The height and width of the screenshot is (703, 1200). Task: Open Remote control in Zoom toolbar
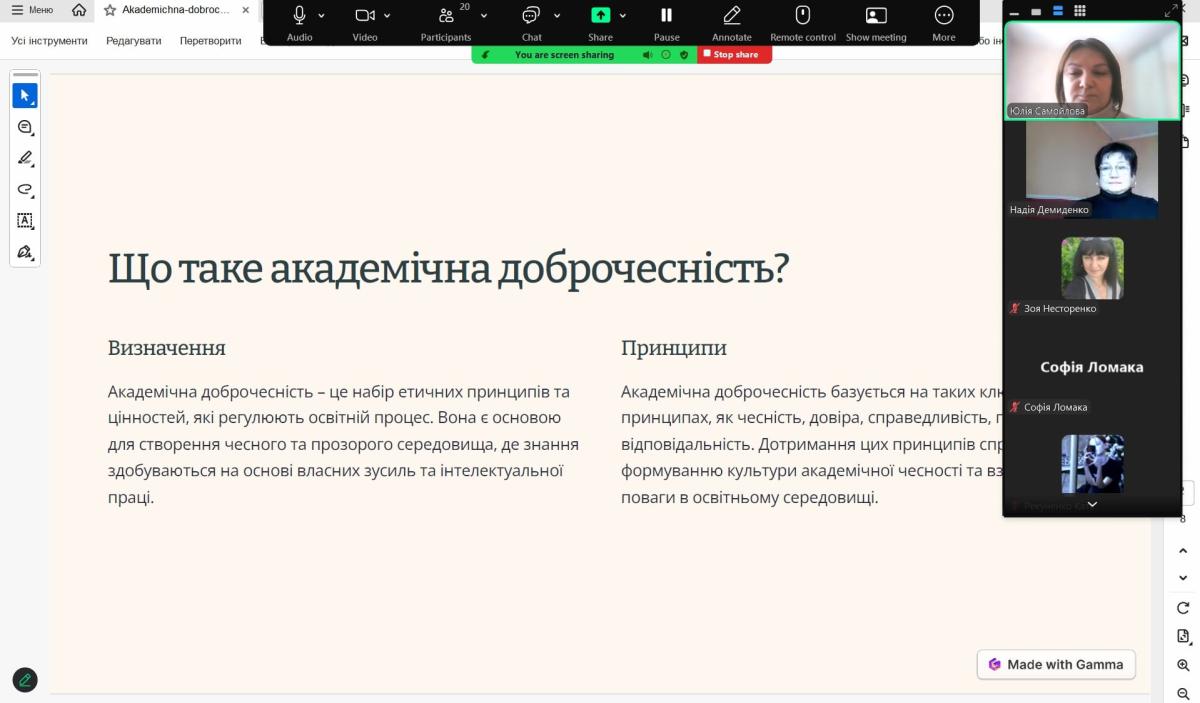802,16
